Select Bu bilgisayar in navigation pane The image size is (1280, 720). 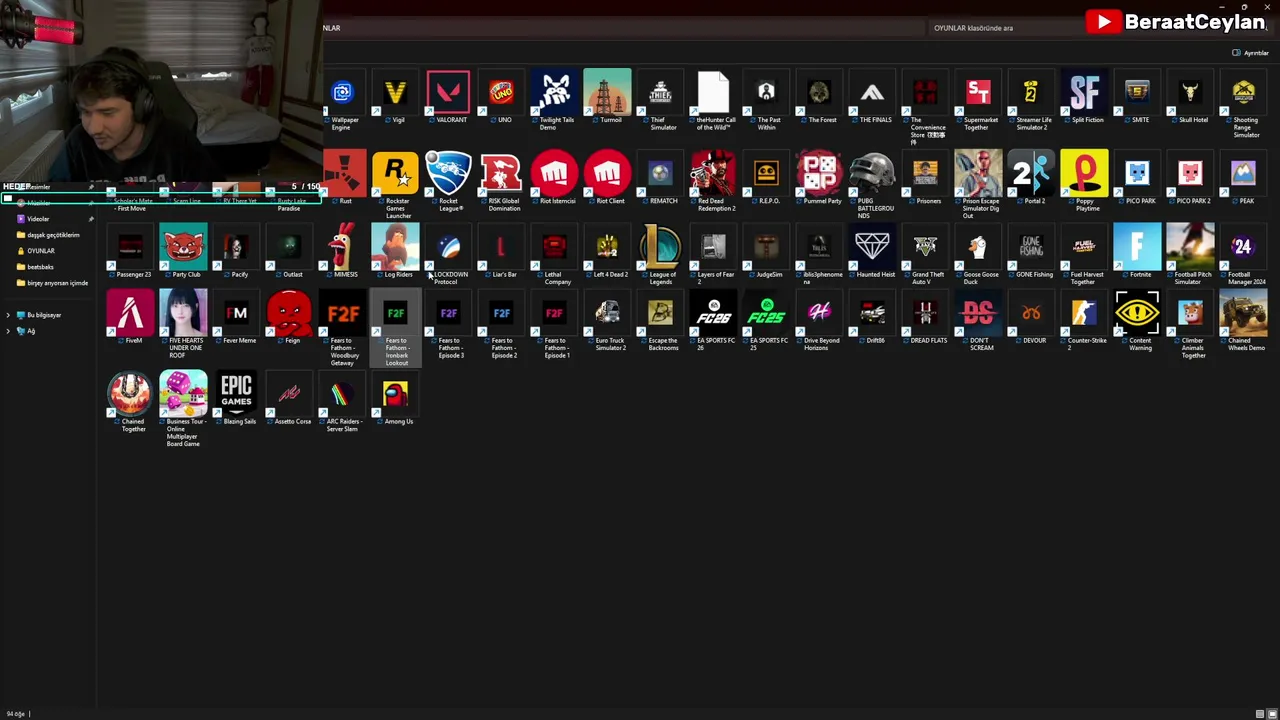(x=44, y=315)
